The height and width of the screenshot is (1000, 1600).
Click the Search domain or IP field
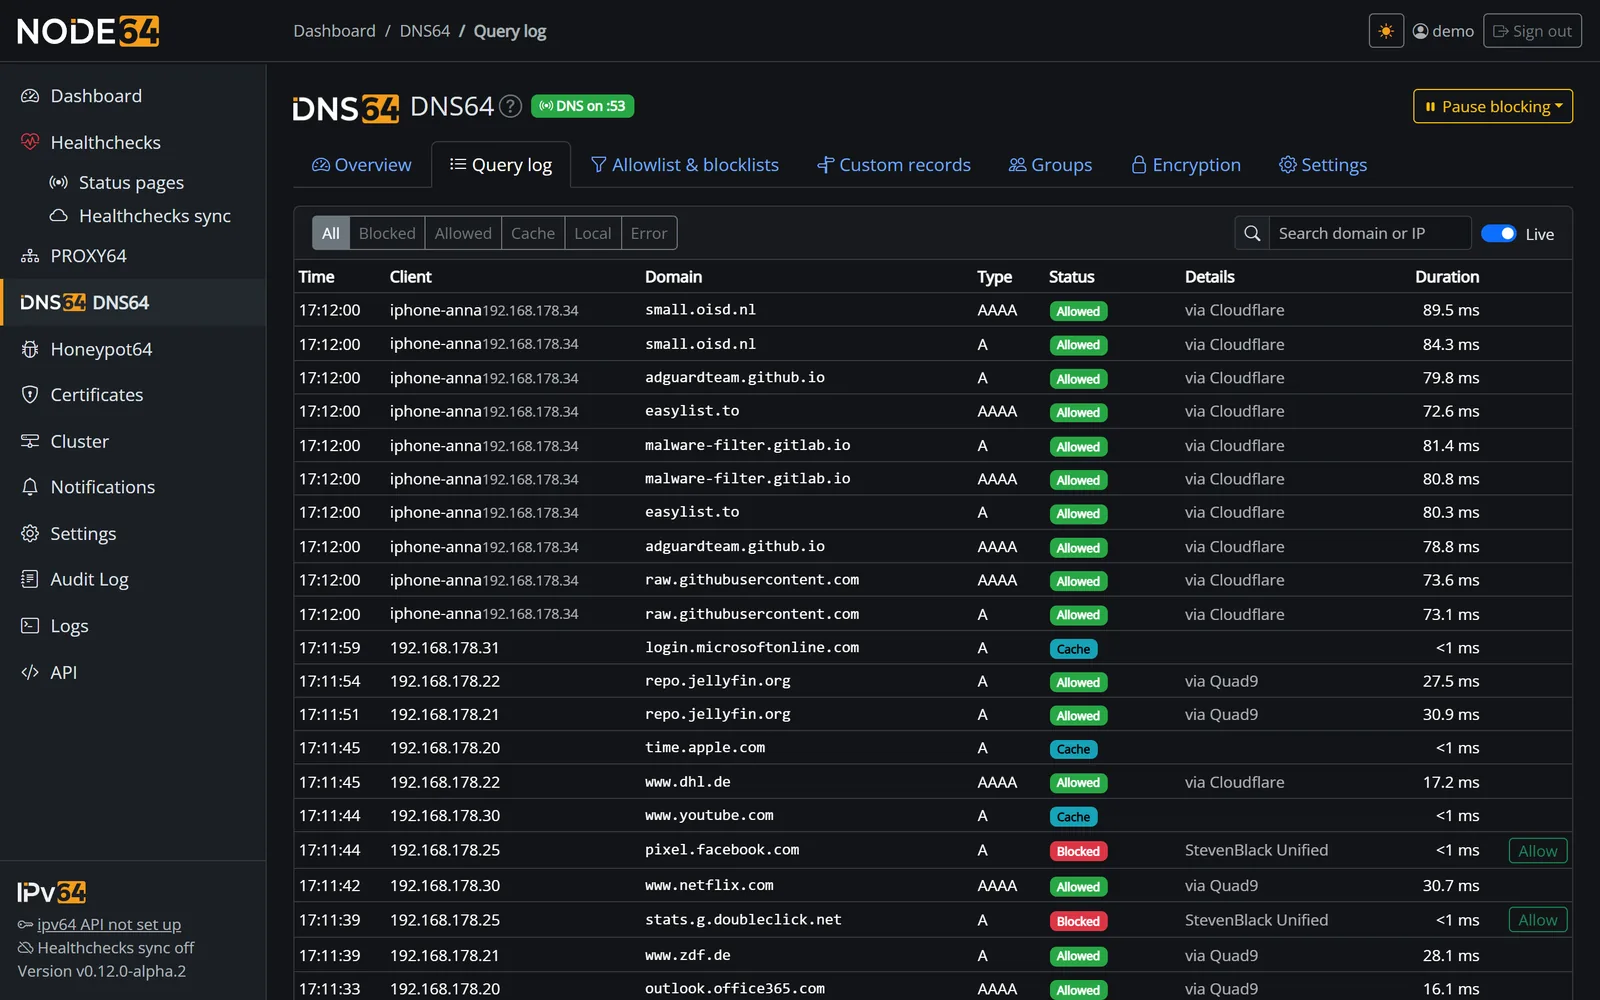(x=1370, y=233)
